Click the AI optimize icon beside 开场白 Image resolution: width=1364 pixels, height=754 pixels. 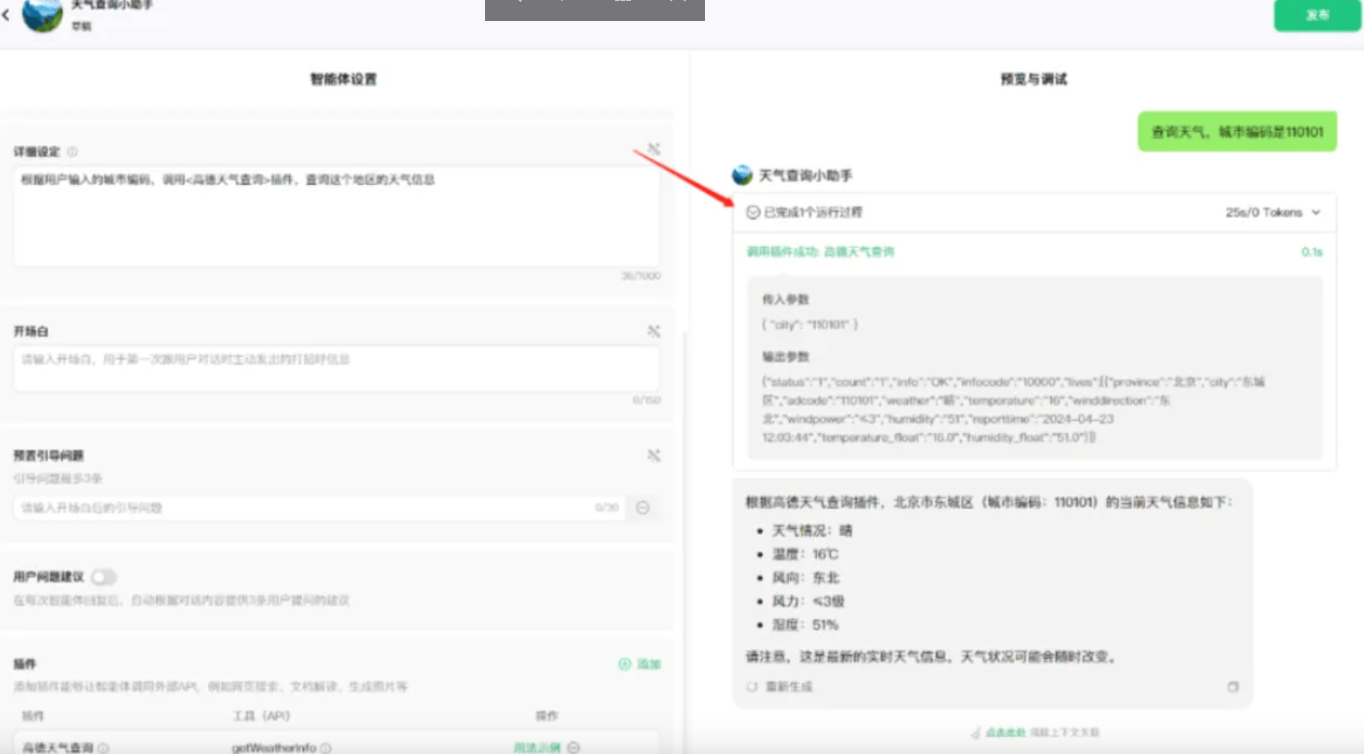653,330
